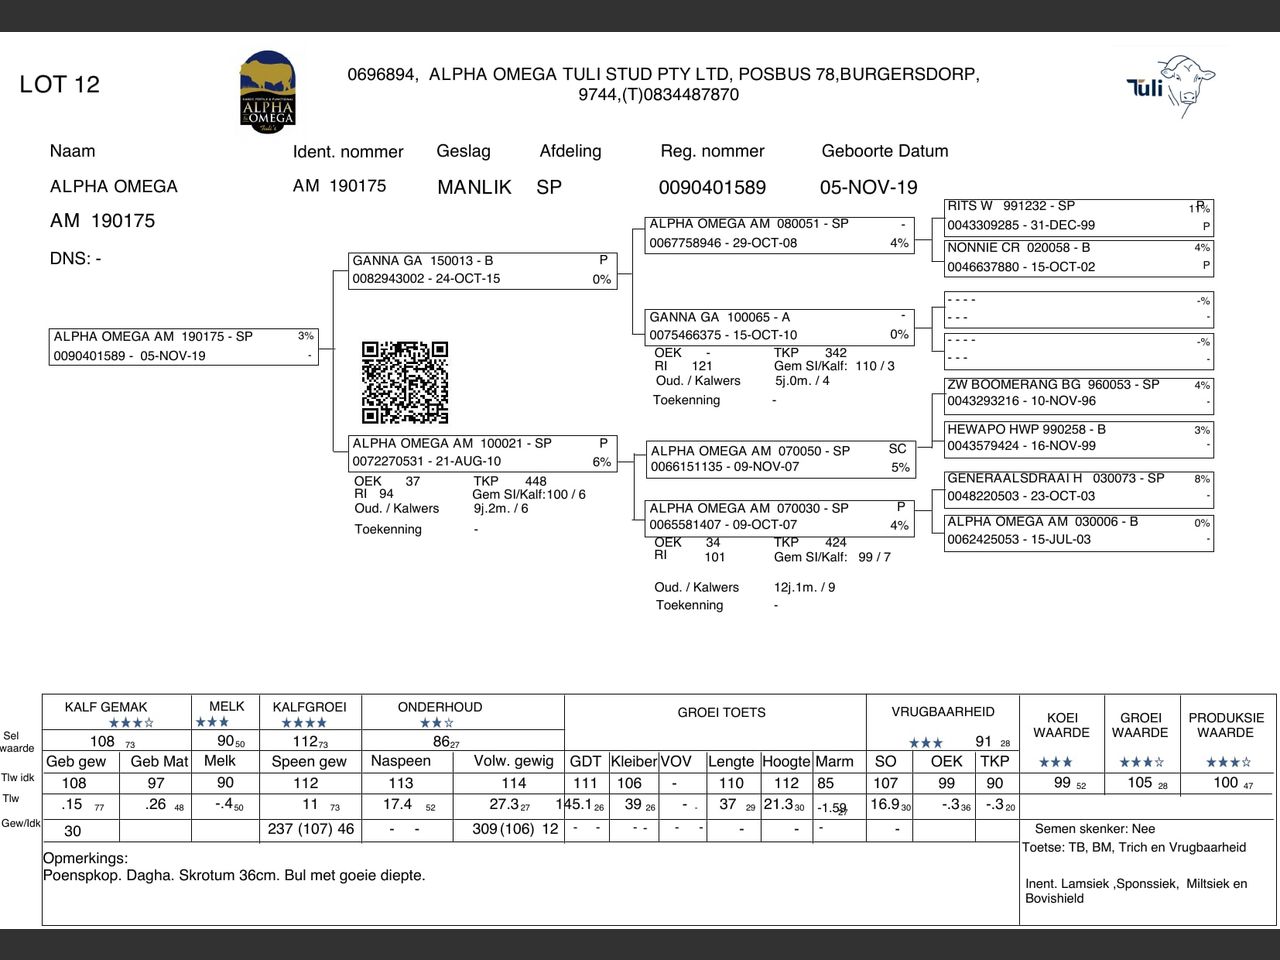Click the star rating under KALF GEMAK
Screen dimensions: 1280x960
131,723
